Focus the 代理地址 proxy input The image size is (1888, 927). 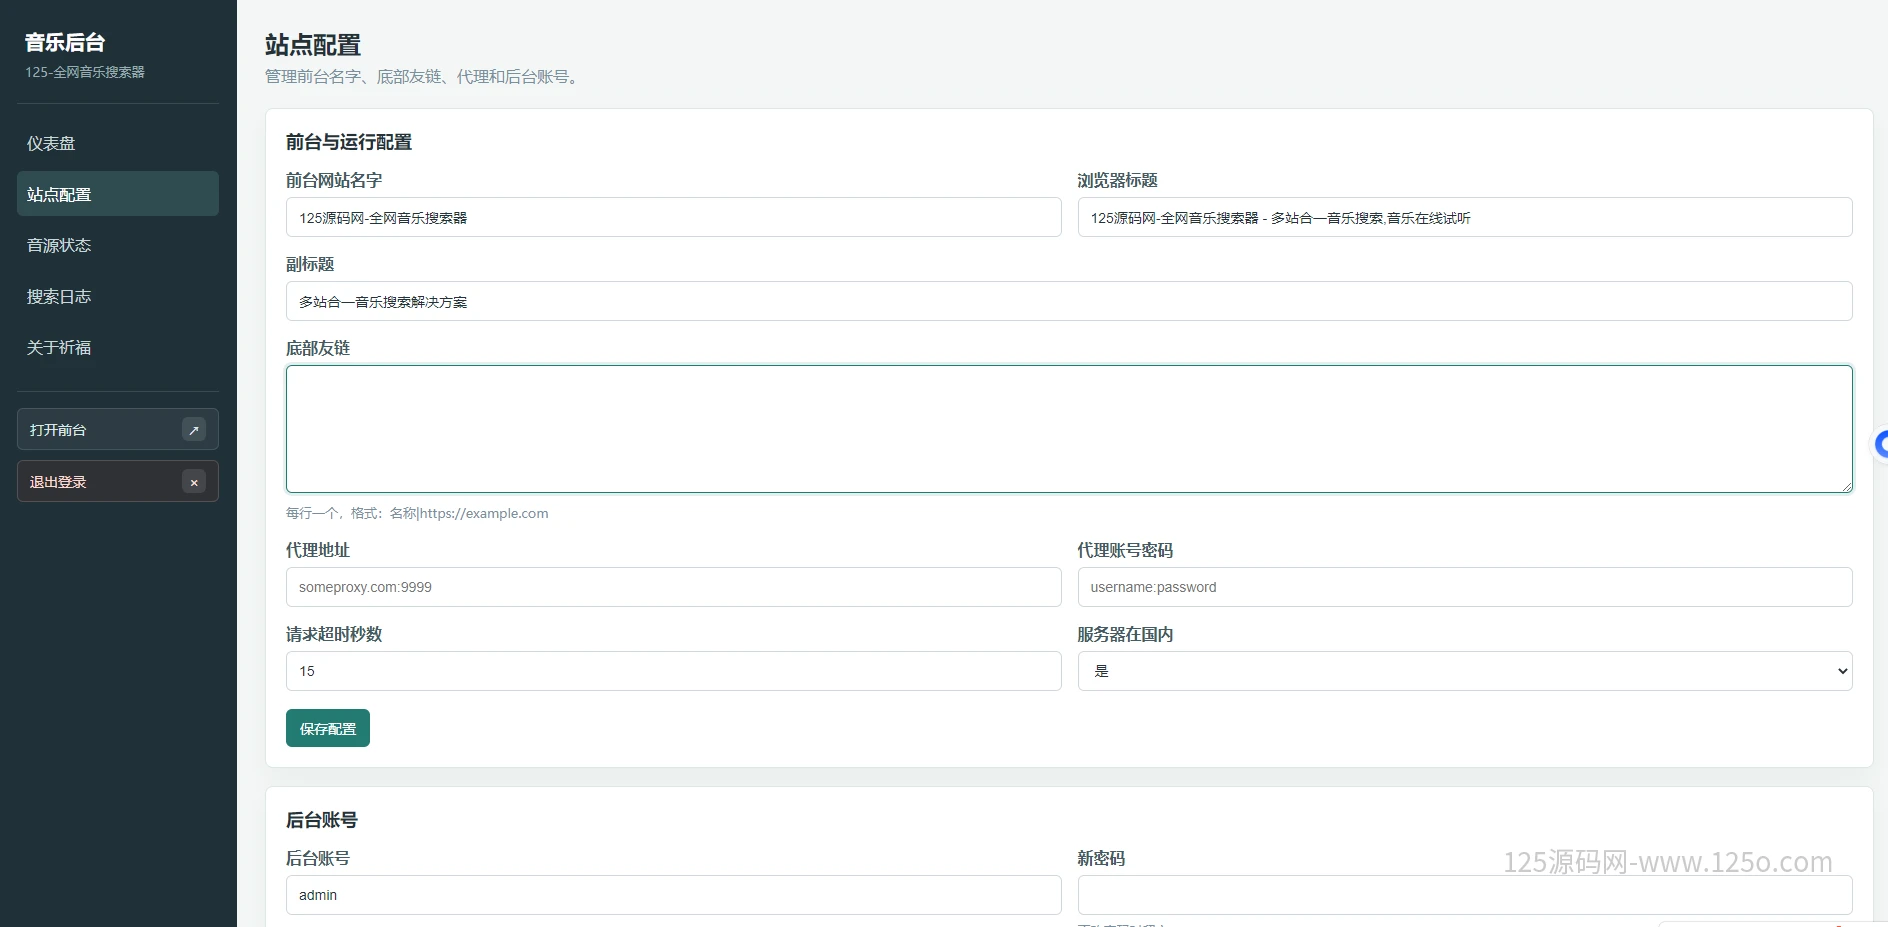673,587
